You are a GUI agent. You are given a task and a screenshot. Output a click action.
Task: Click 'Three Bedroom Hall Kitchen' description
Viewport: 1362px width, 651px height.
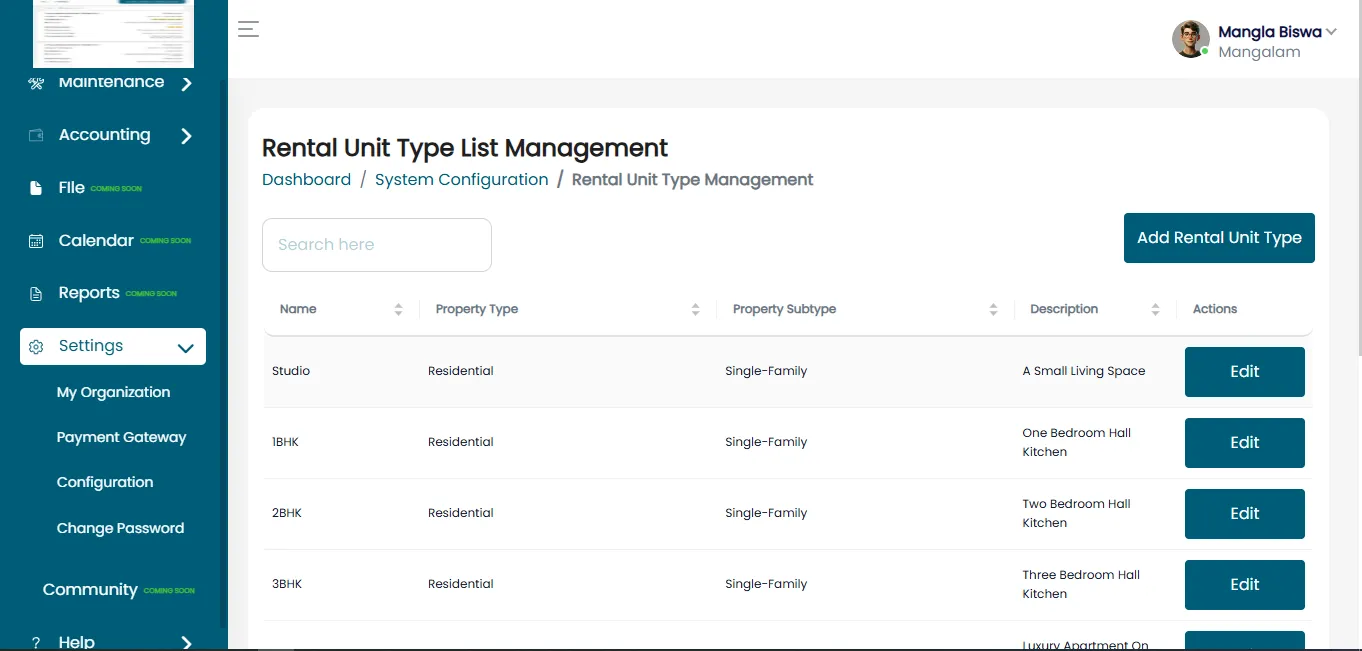click(1081, 584)
